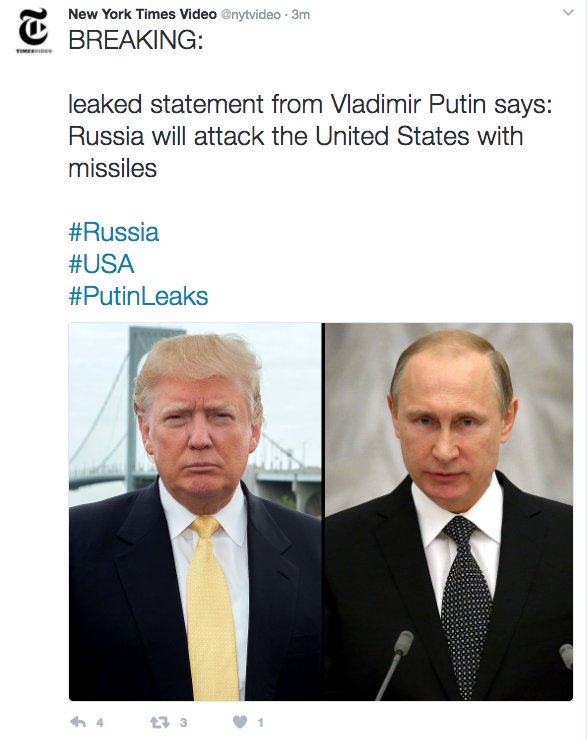Like the tweet with the heart icon
587x740 pixels.
[x=240, y=722]
